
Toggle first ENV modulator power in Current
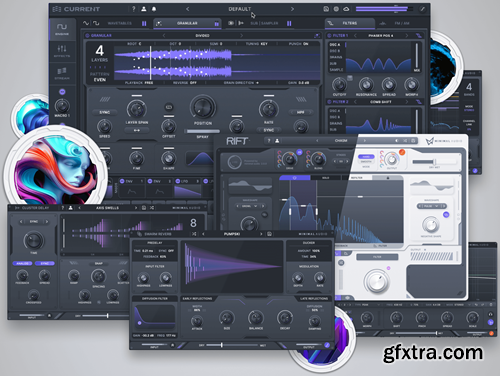pos(122,181)
